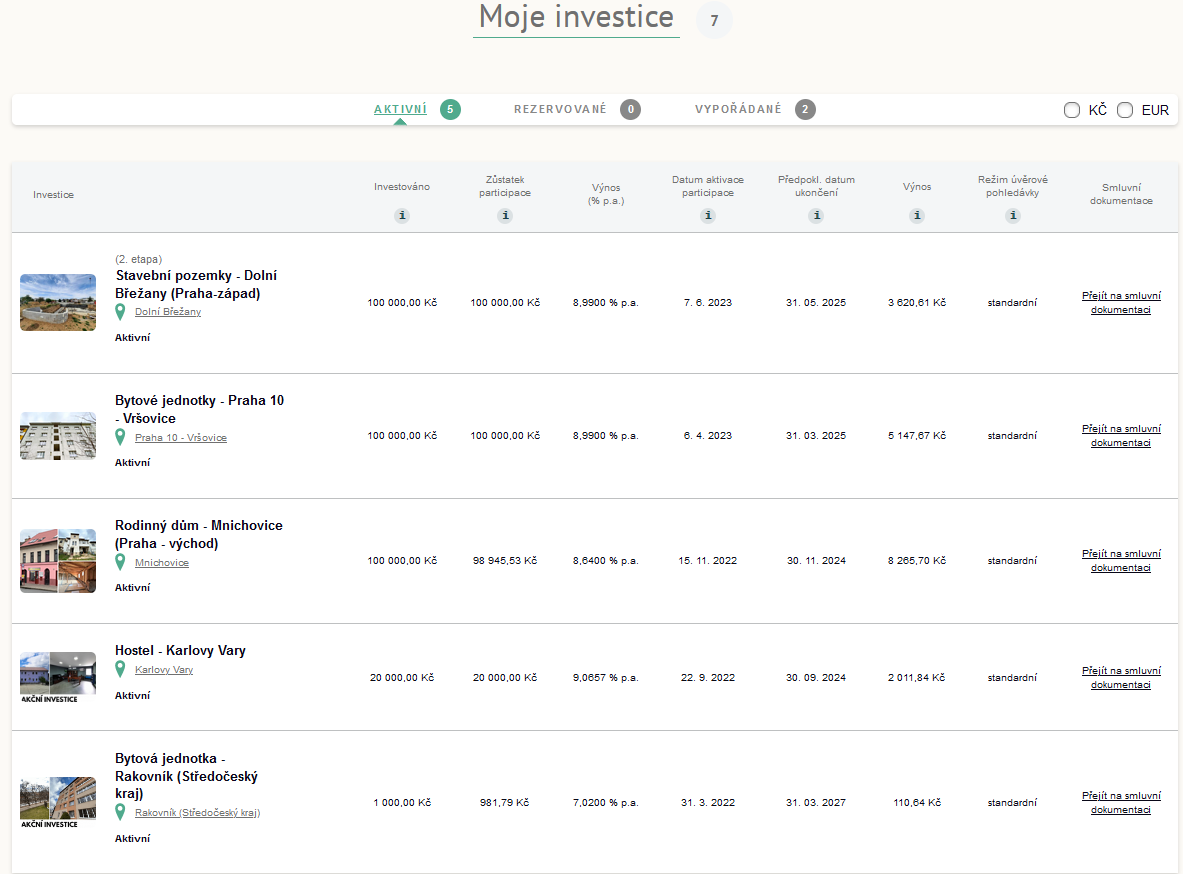Click info icon under Investováno column
The image size is (1183, 874).
402,215
